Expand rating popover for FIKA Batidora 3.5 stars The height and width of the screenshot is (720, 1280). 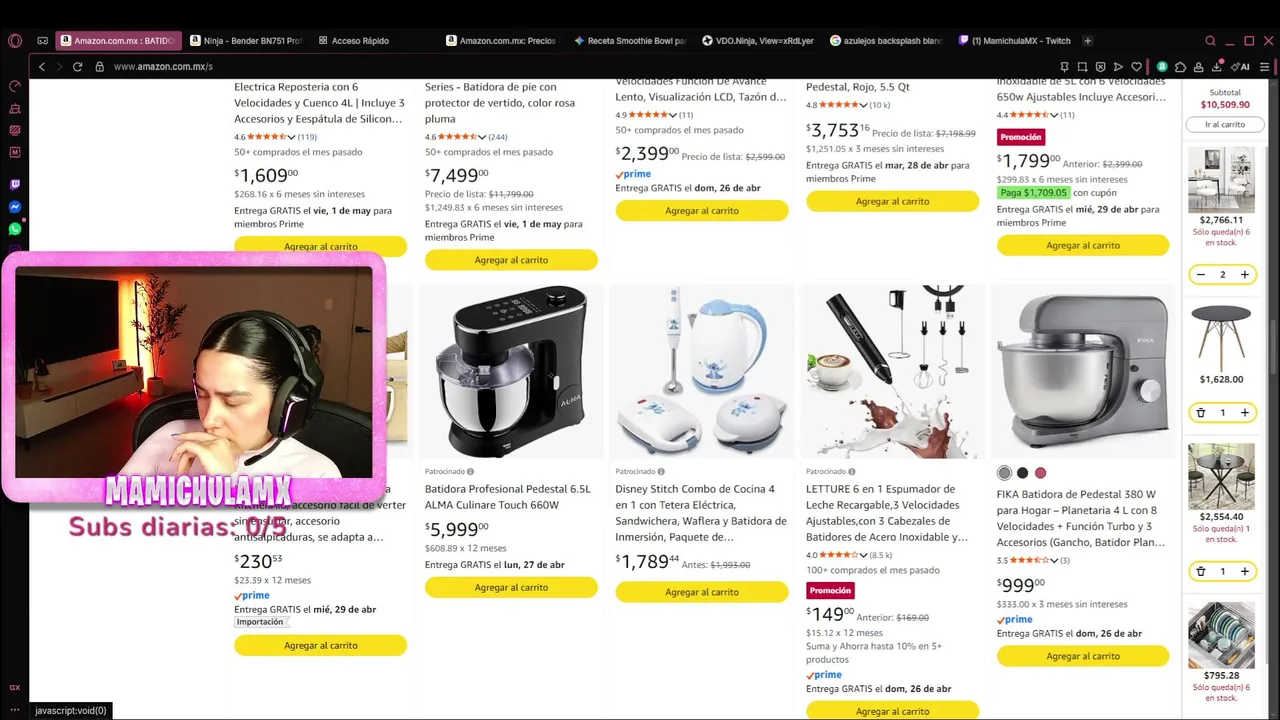pyautogui.click(x=1053, y=560)
